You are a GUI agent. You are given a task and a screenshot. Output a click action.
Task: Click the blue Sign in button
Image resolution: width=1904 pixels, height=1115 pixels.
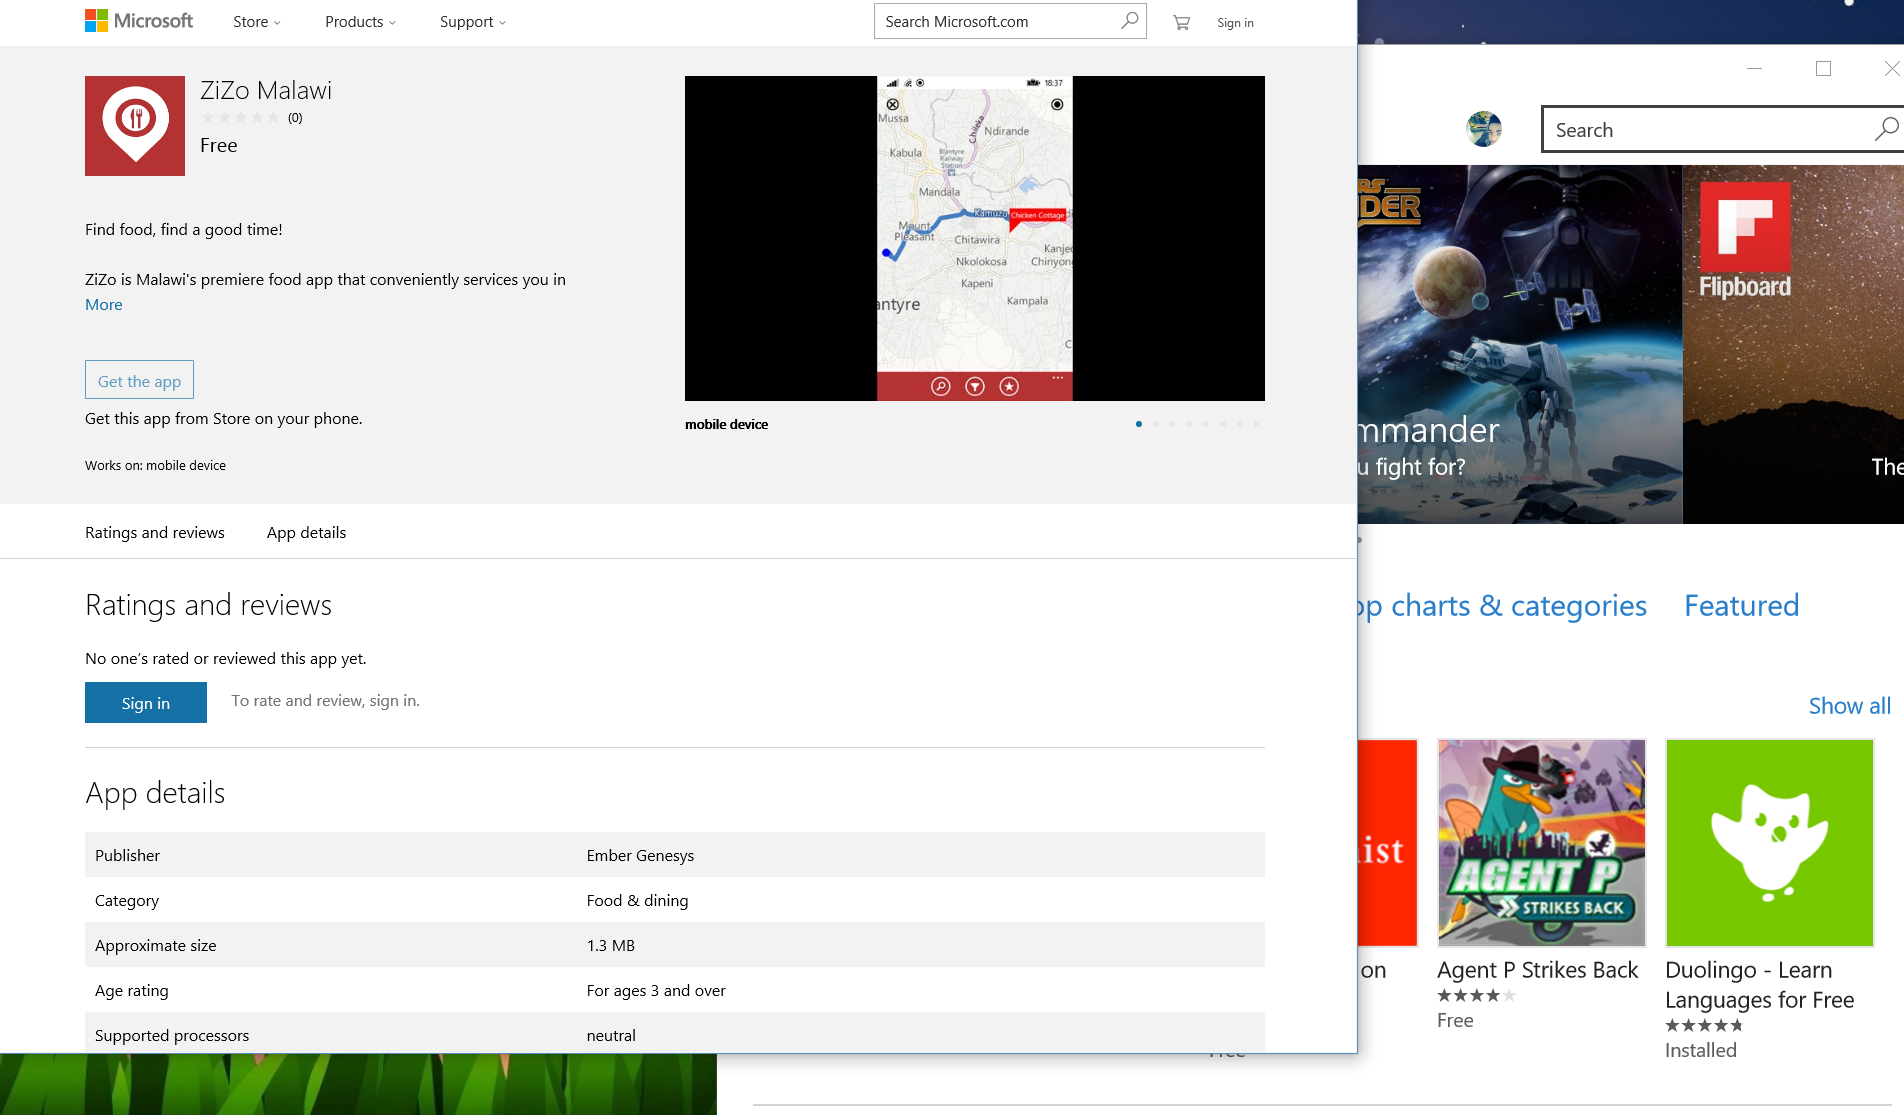click(146, 703)
